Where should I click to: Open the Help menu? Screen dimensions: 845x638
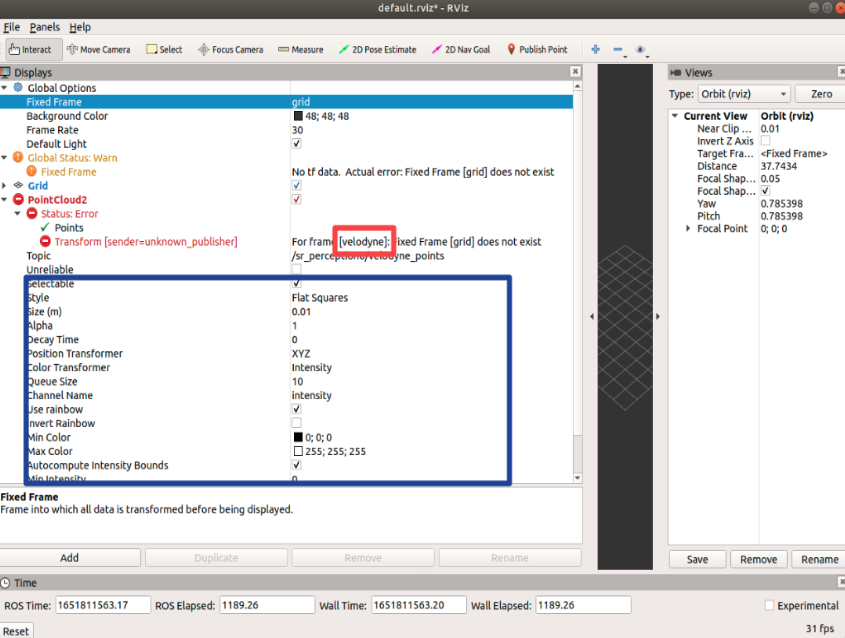(x=80, y=27)
